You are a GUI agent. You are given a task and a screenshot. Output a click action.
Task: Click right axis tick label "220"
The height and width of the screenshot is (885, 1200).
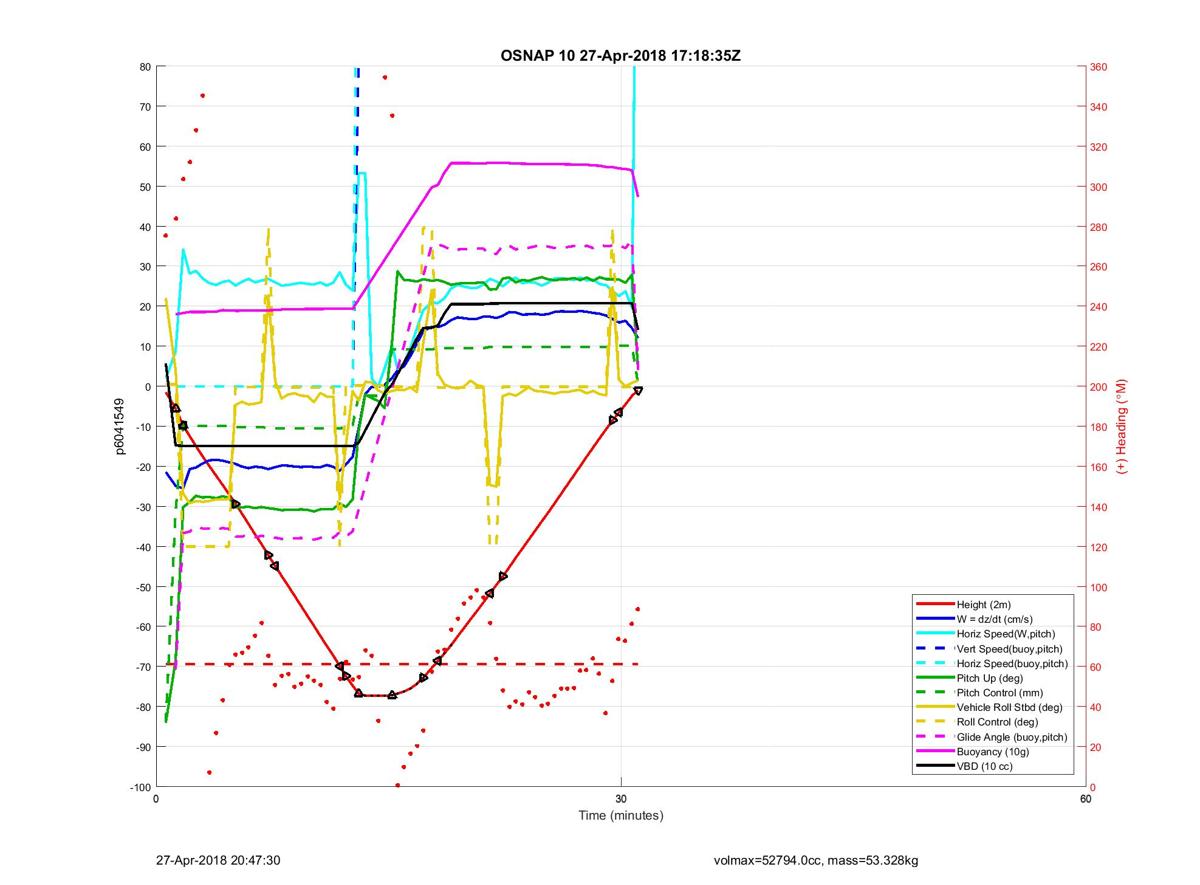[x=1099, y=347]
